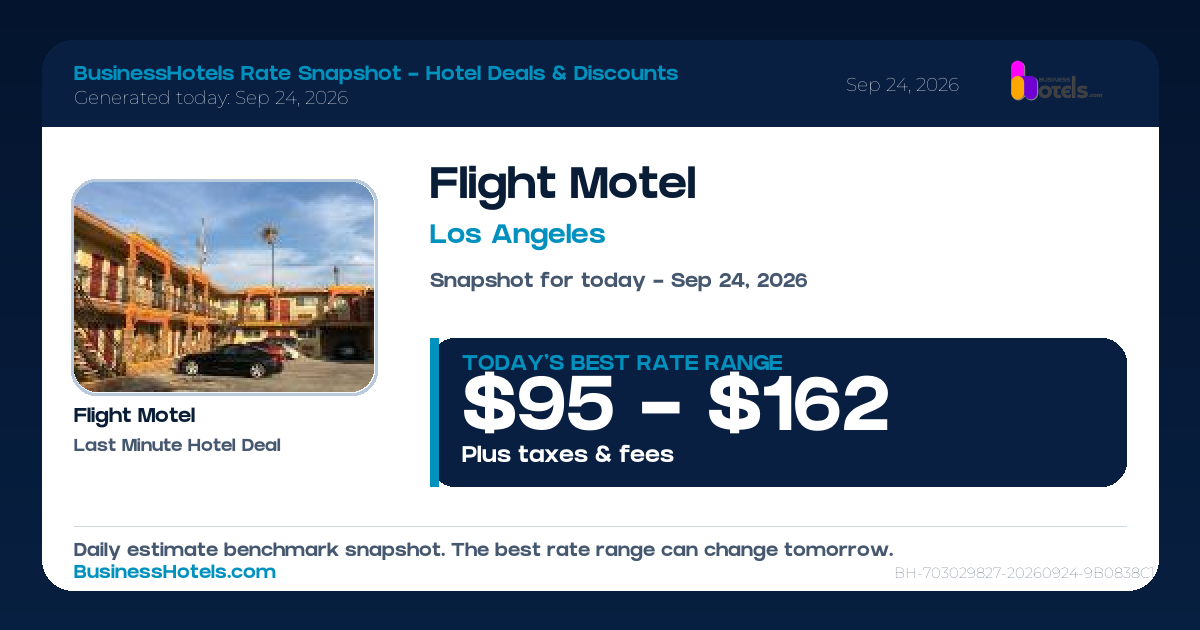Select the Generated today date line
Screen dimensions: 1200x630
[x=211, y=98]
